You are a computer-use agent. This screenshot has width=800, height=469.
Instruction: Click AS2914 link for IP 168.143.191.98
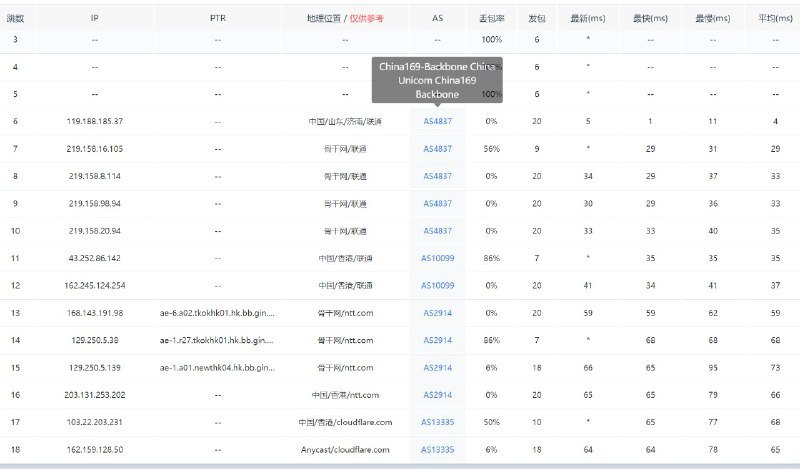437,313
